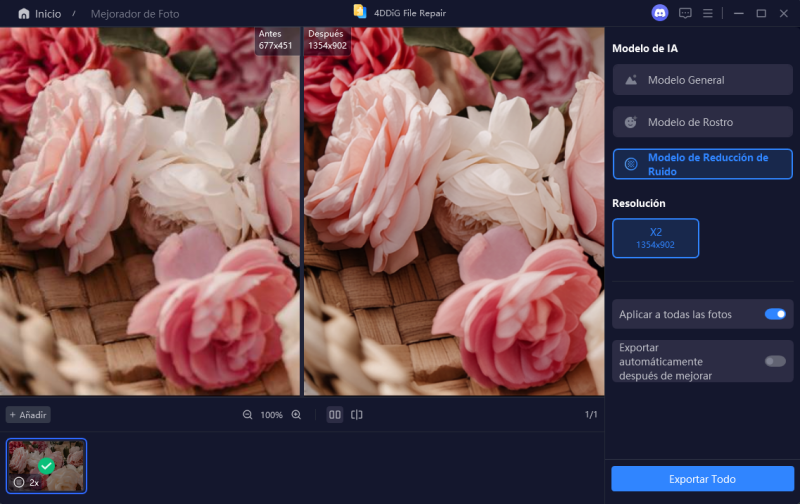Select Modelo General AI model
Screen dimensions: 800x504
tap(703, 80)
